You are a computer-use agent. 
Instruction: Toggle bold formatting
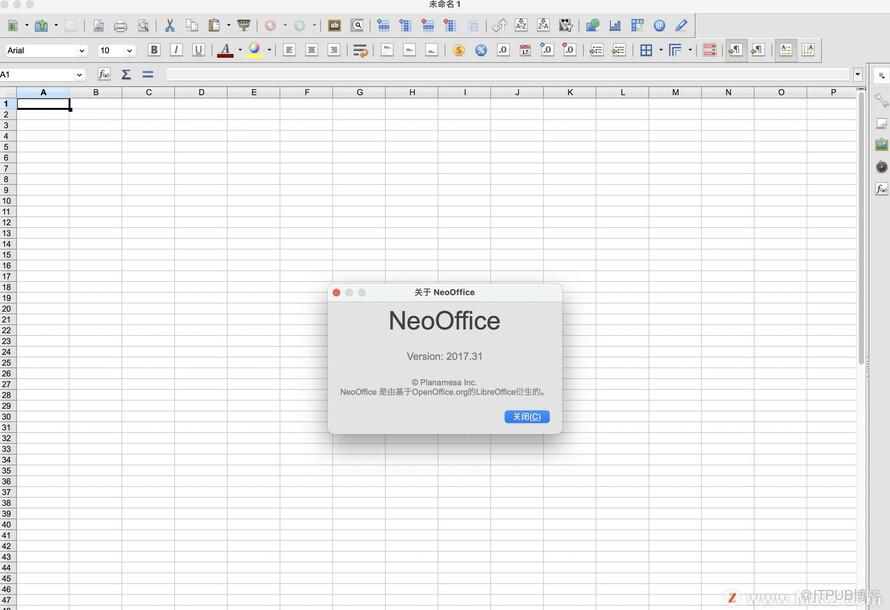coord(154,51)
